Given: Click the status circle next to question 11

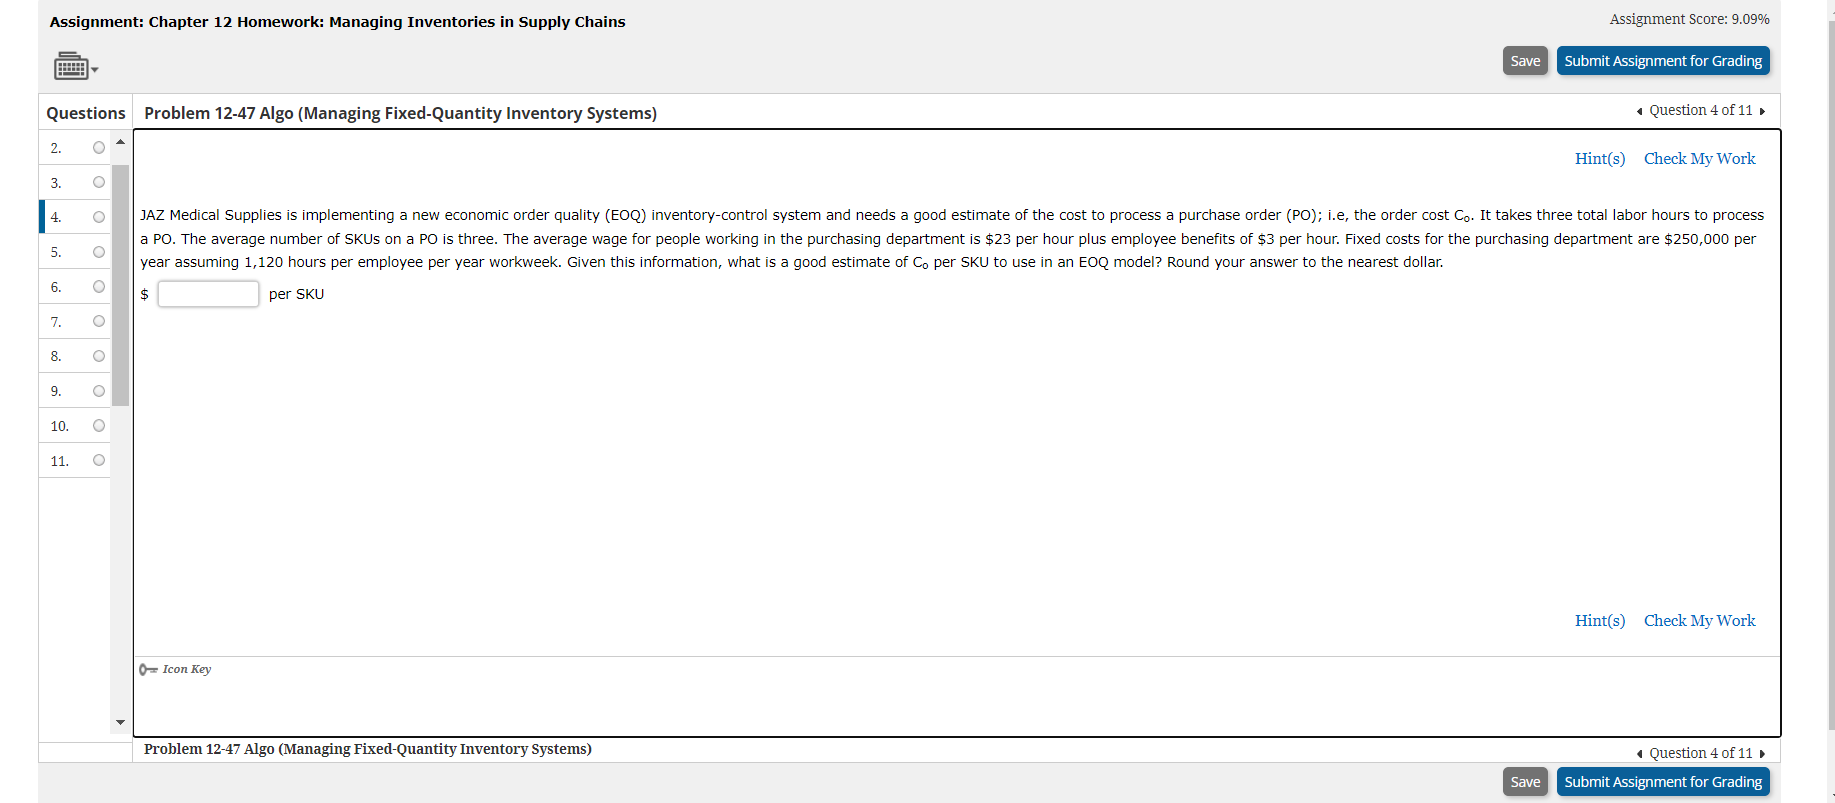Looking at the screenshot, I should coord(98,460).
